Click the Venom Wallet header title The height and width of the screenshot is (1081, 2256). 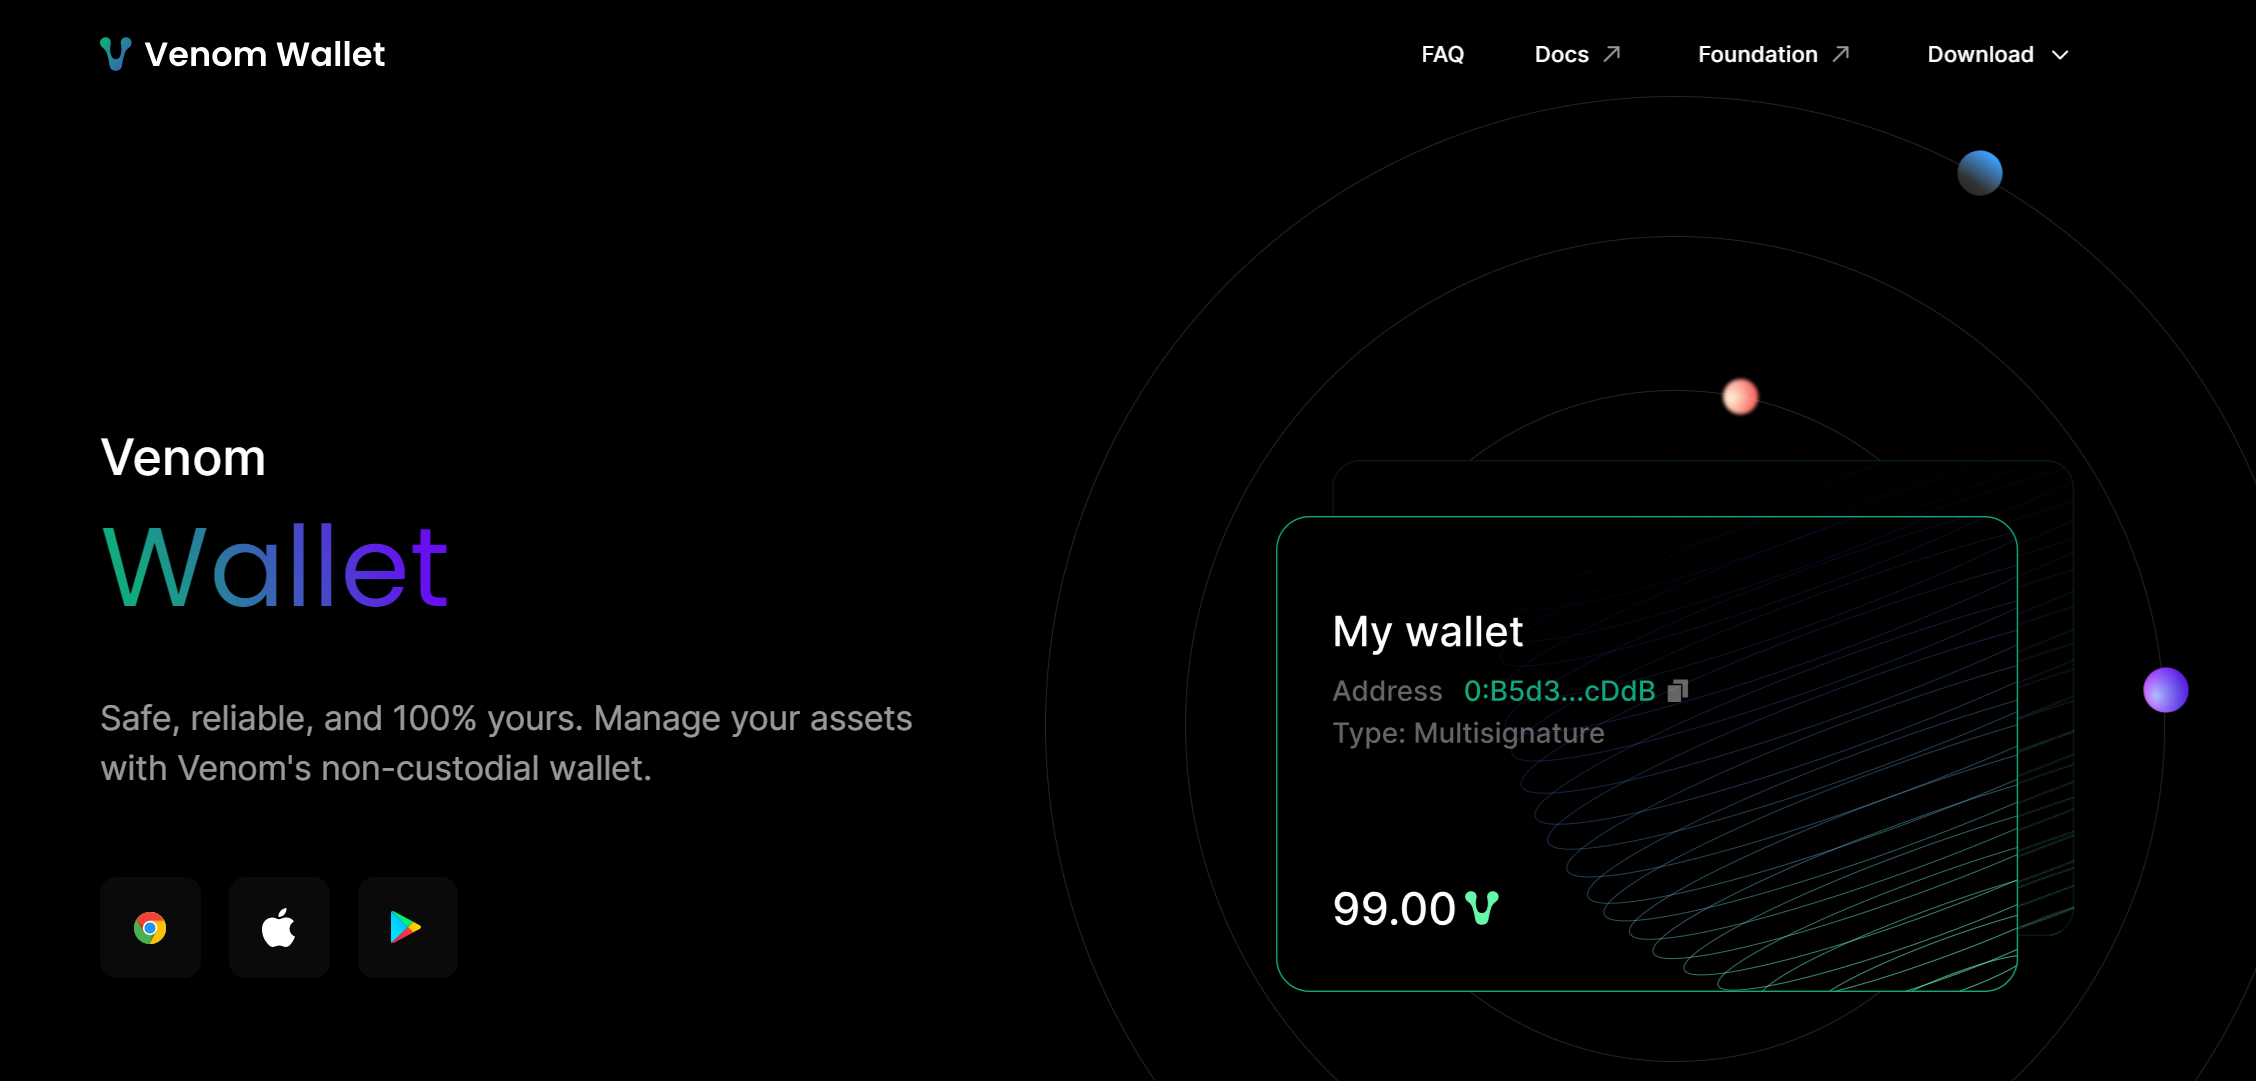(x=265, y=54)
